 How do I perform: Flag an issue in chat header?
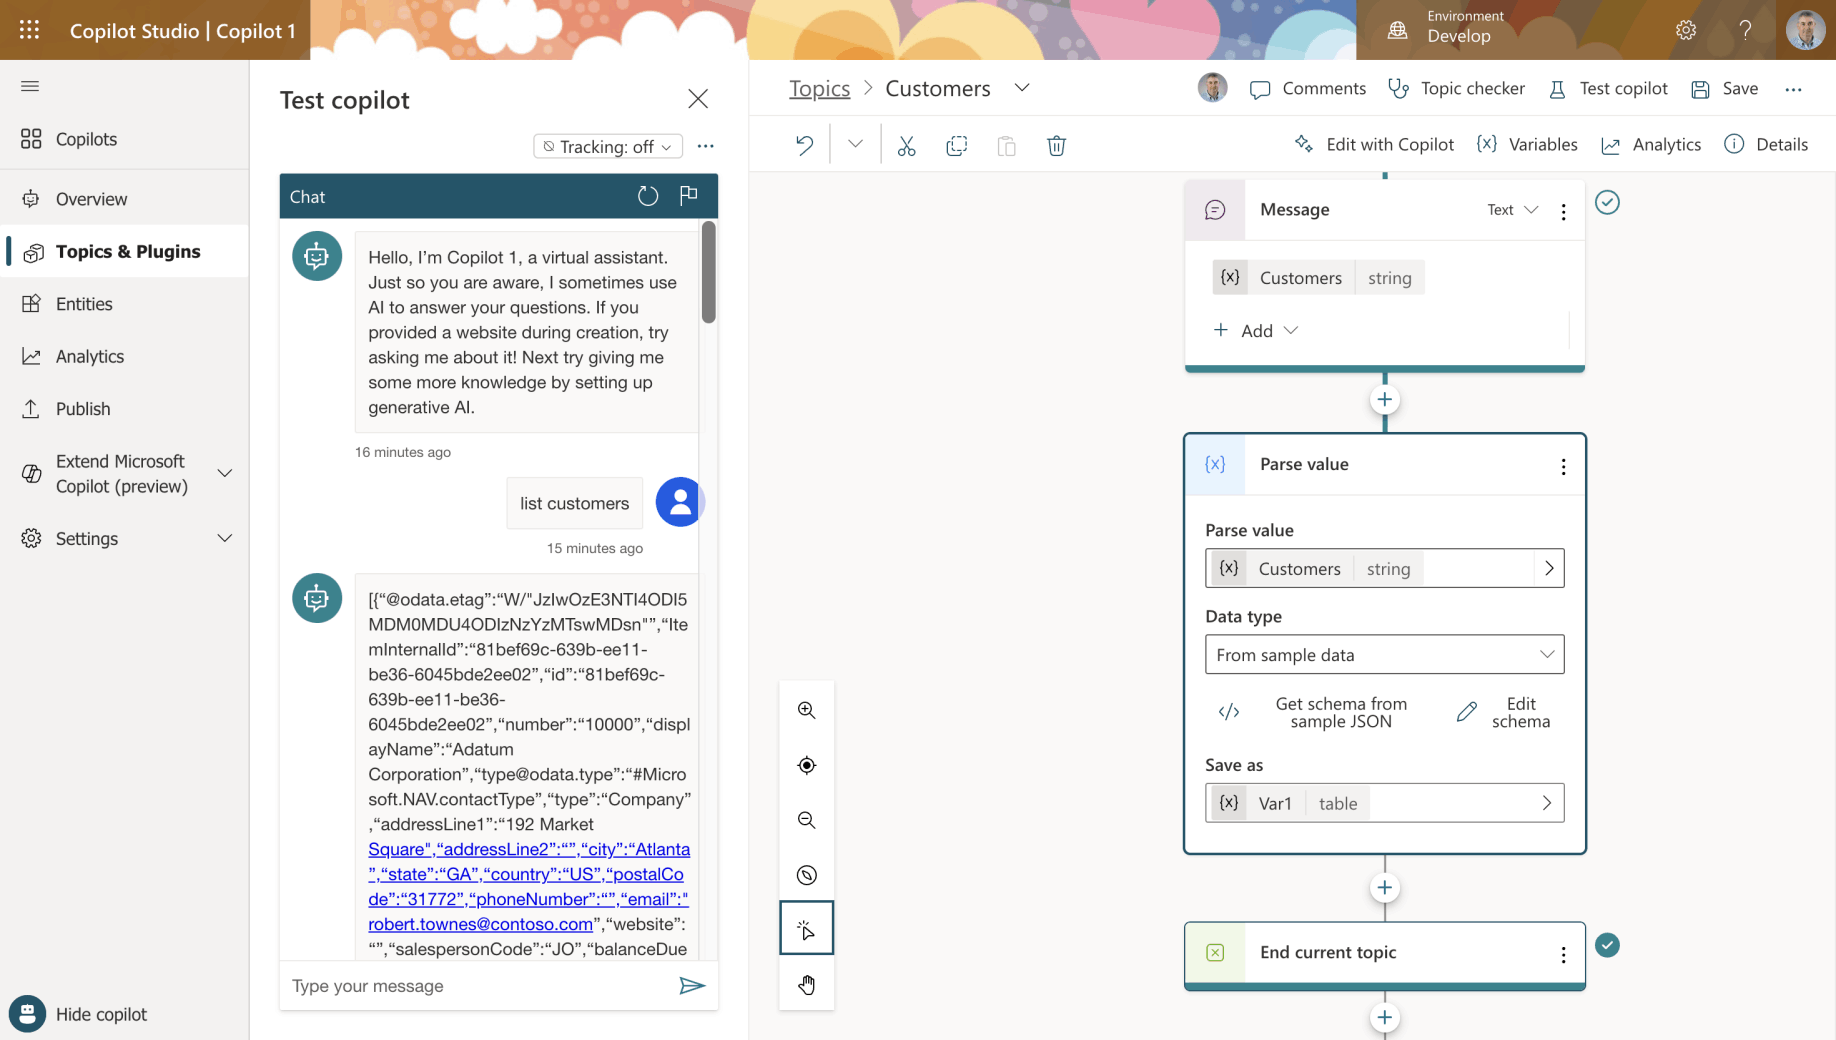[688, 195]
